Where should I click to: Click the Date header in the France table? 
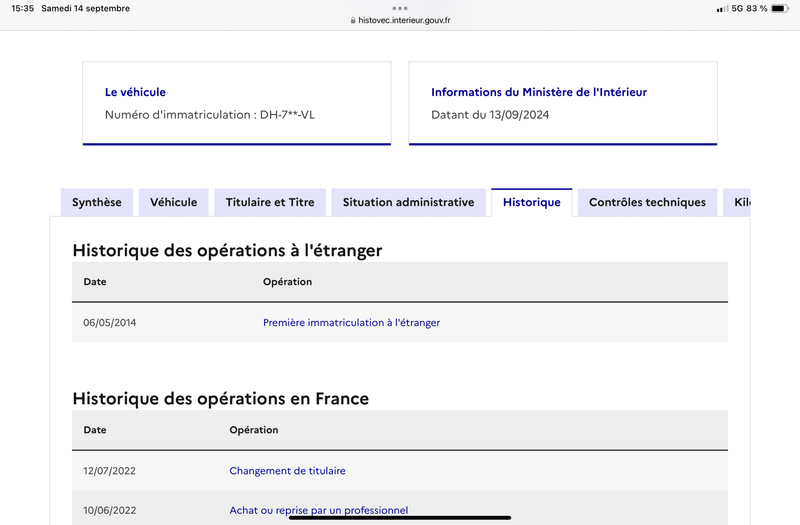tap(95, 430)
